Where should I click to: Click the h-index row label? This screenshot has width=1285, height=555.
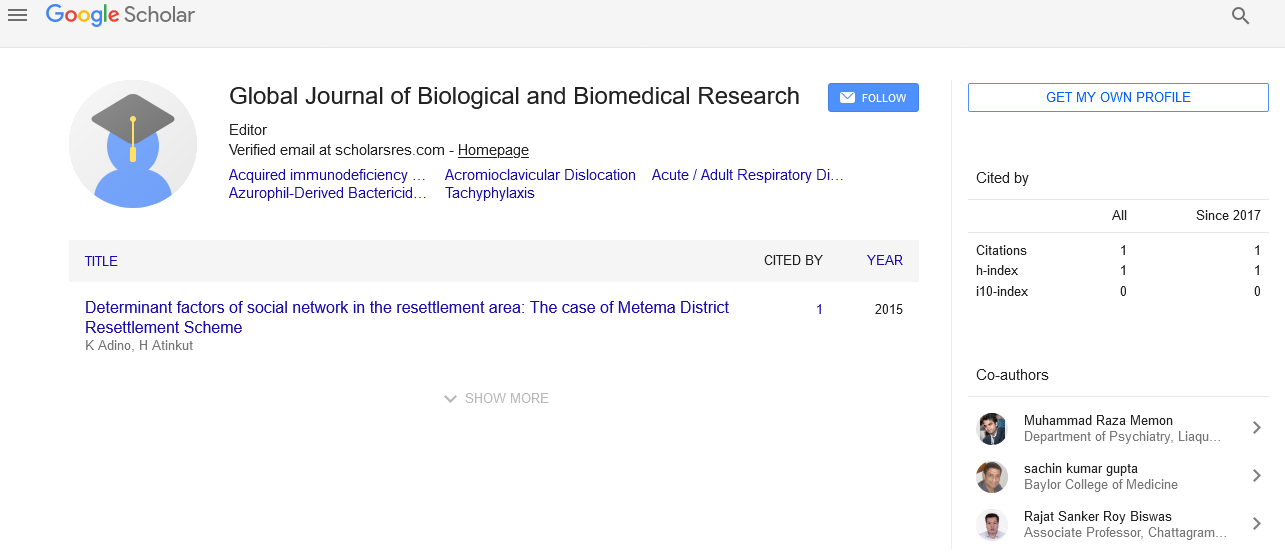pyautogui.click(x=995, y=271)
